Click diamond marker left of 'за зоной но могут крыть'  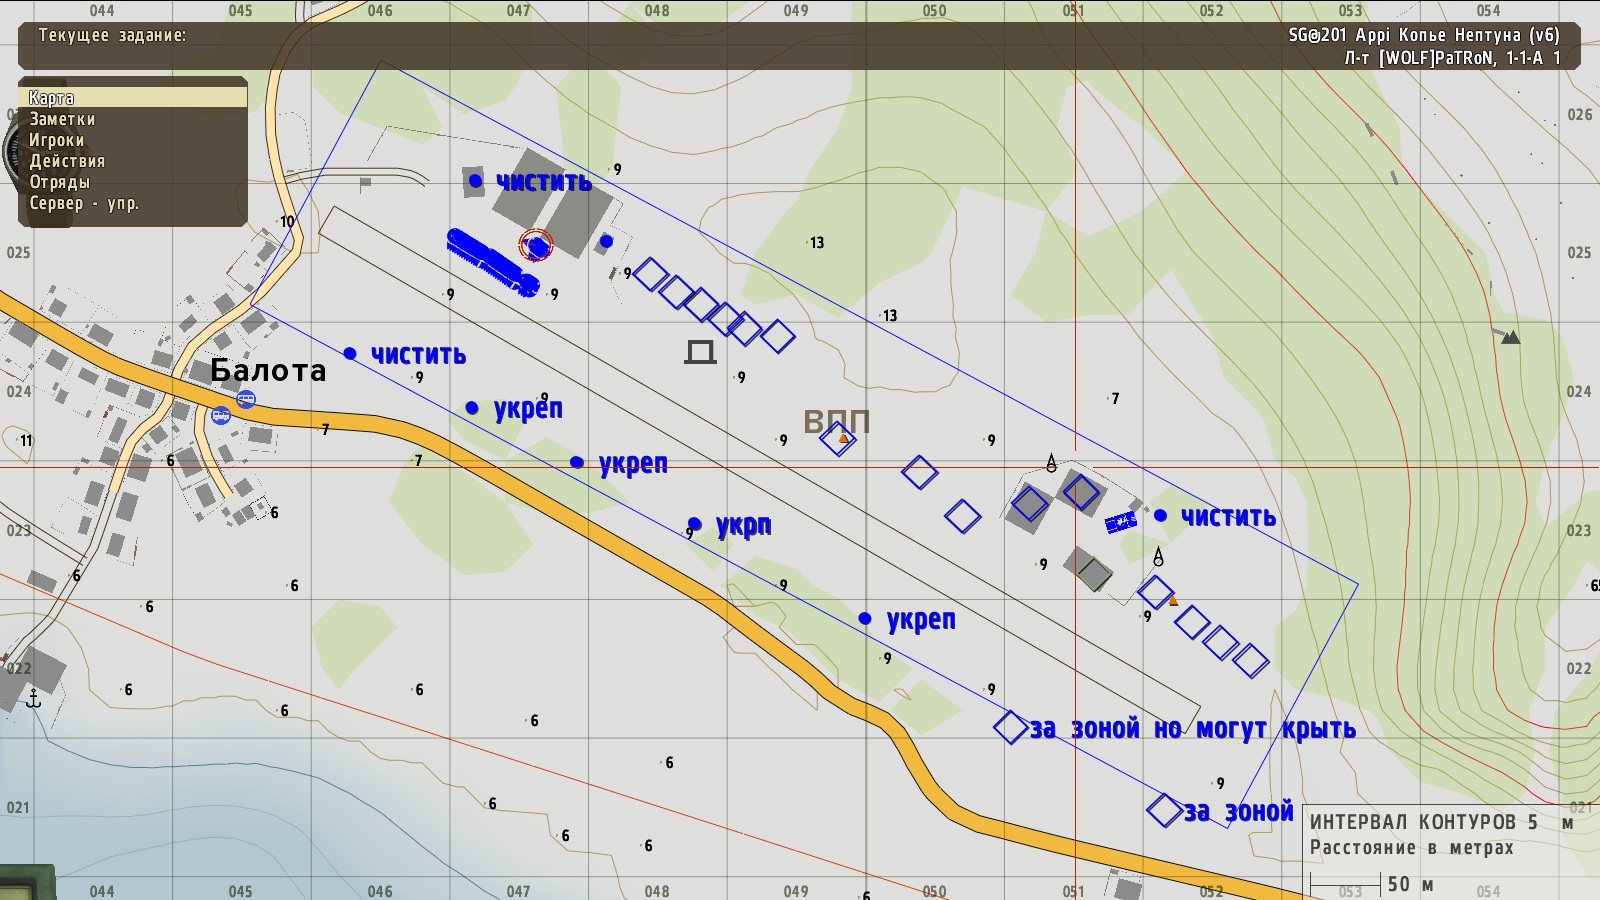(x=1010, y=727)
